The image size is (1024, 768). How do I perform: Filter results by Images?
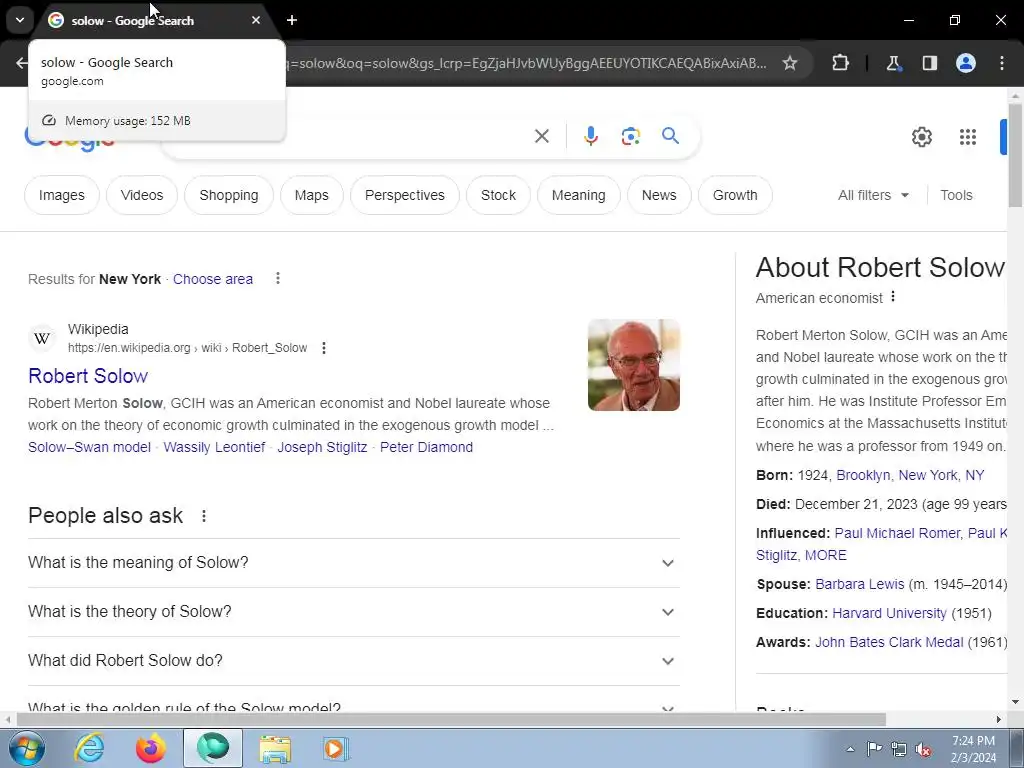(x=61, y=195)
